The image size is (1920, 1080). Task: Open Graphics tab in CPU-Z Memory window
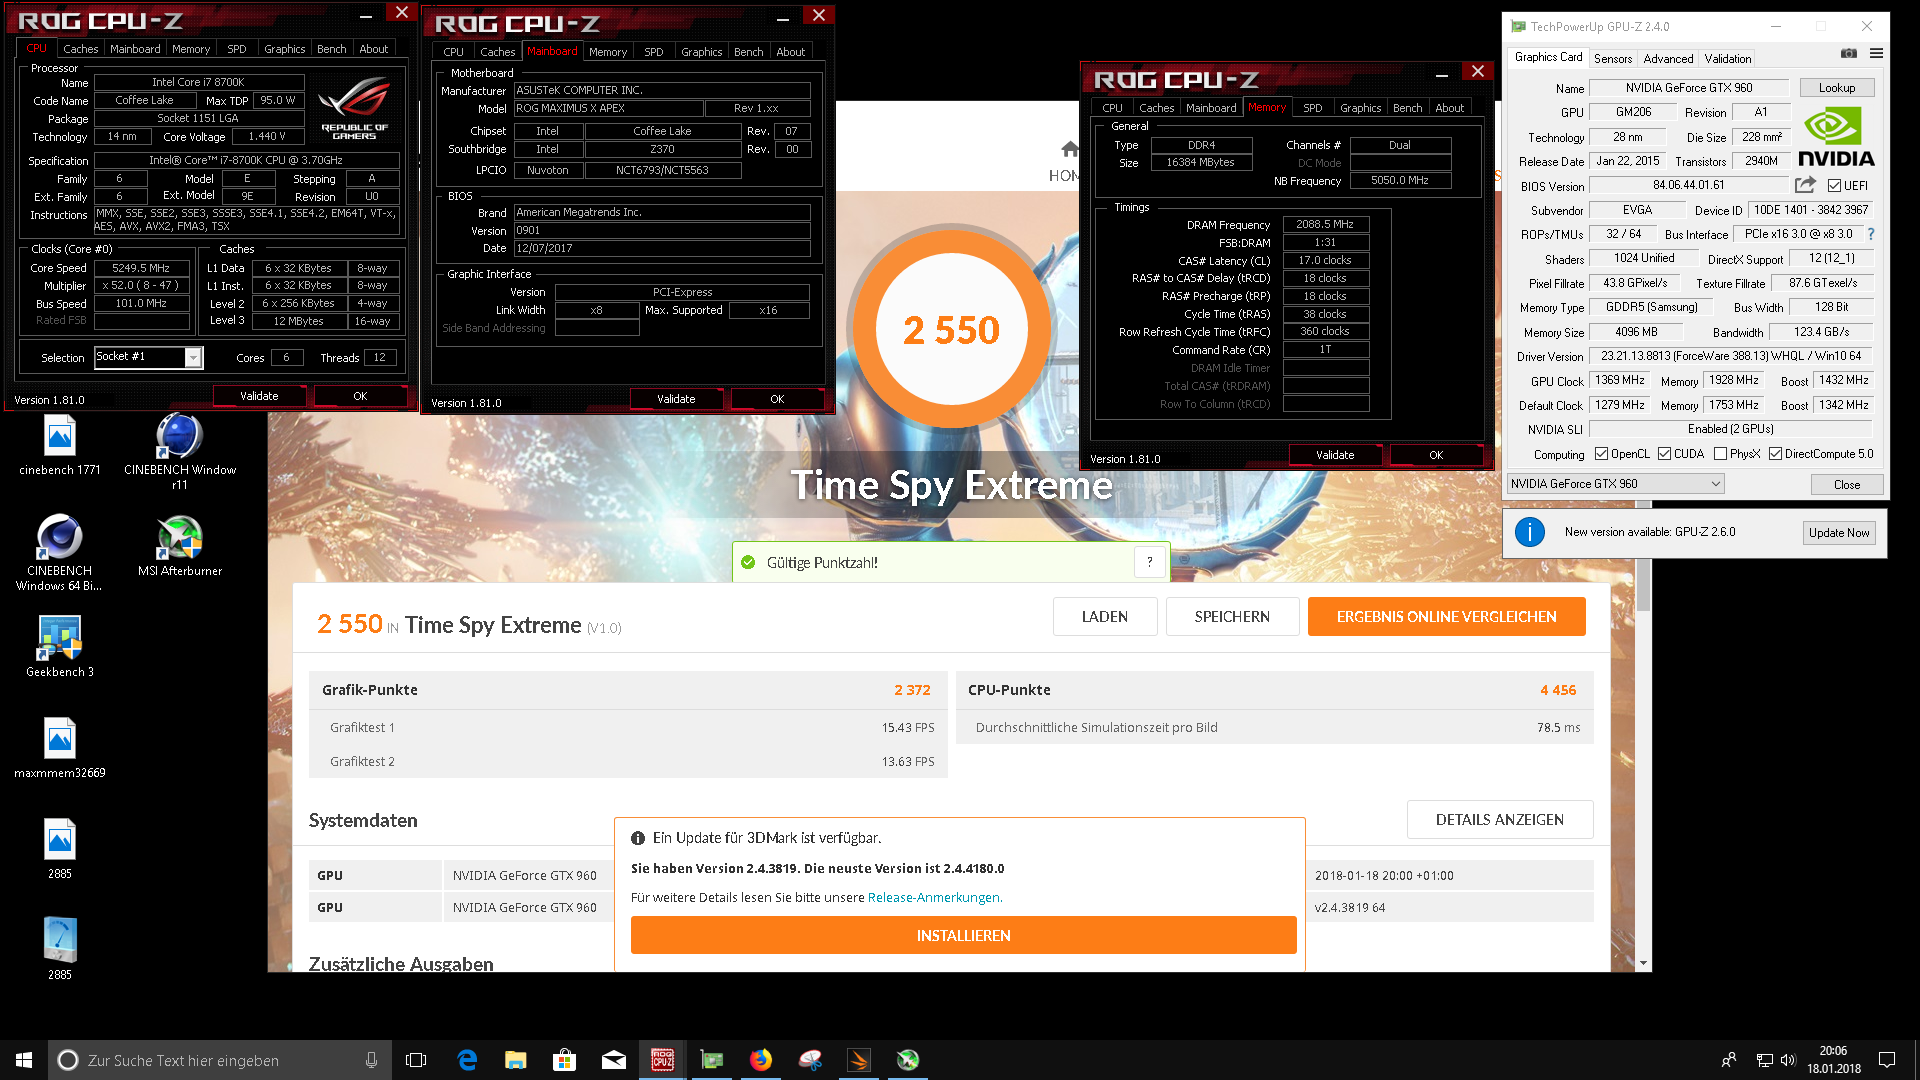pyautogui.click(x=1360, y=107)
